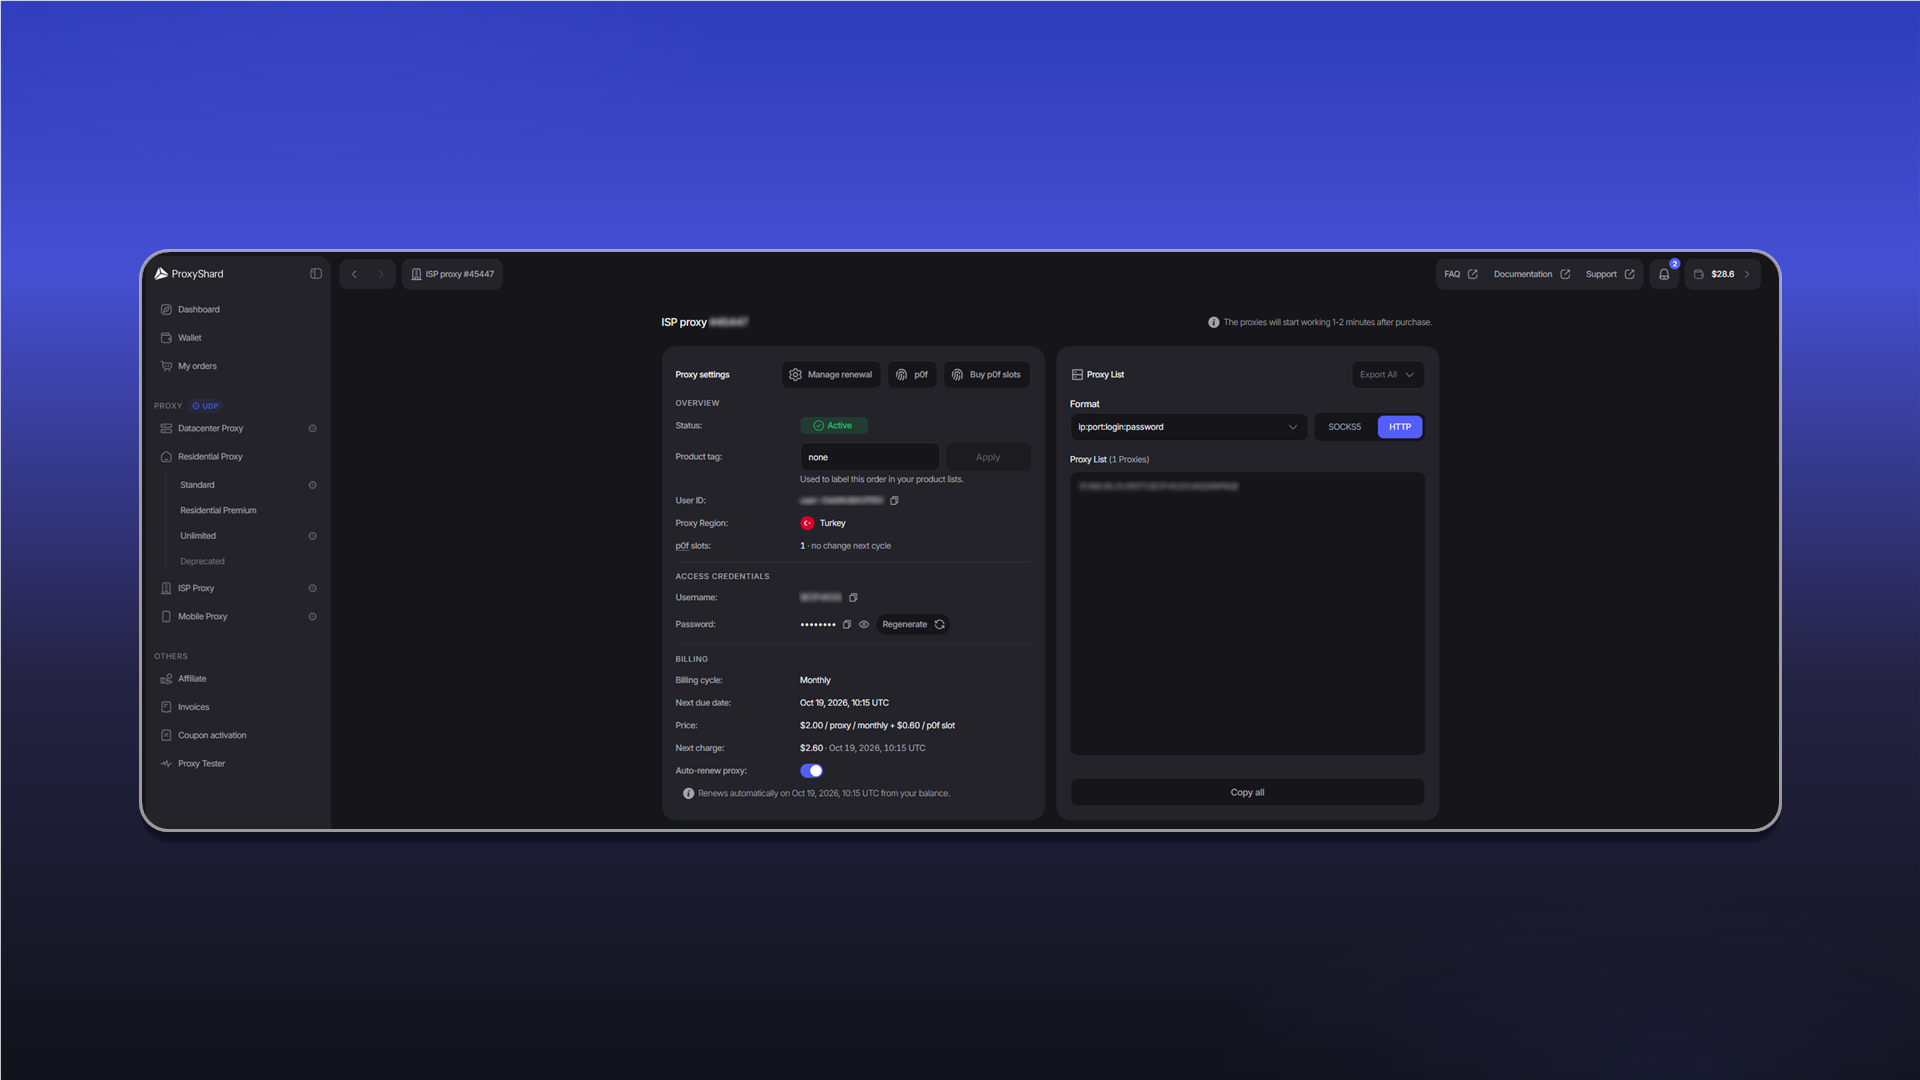
Task: Open the Manage renewal button
Action: pyautogui.click(x=831, y=375)
